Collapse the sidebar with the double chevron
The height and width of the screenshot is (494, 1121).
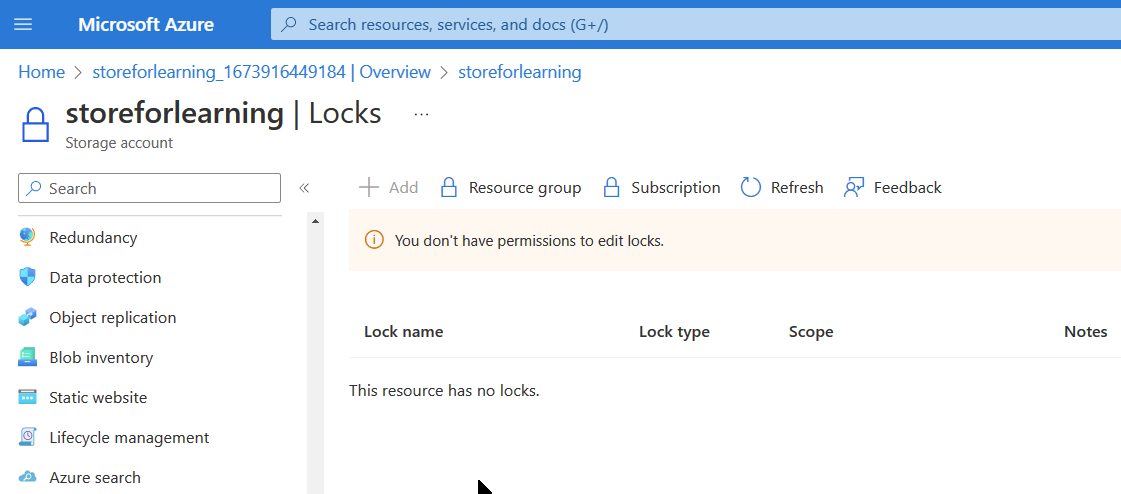tap(304, 188)
